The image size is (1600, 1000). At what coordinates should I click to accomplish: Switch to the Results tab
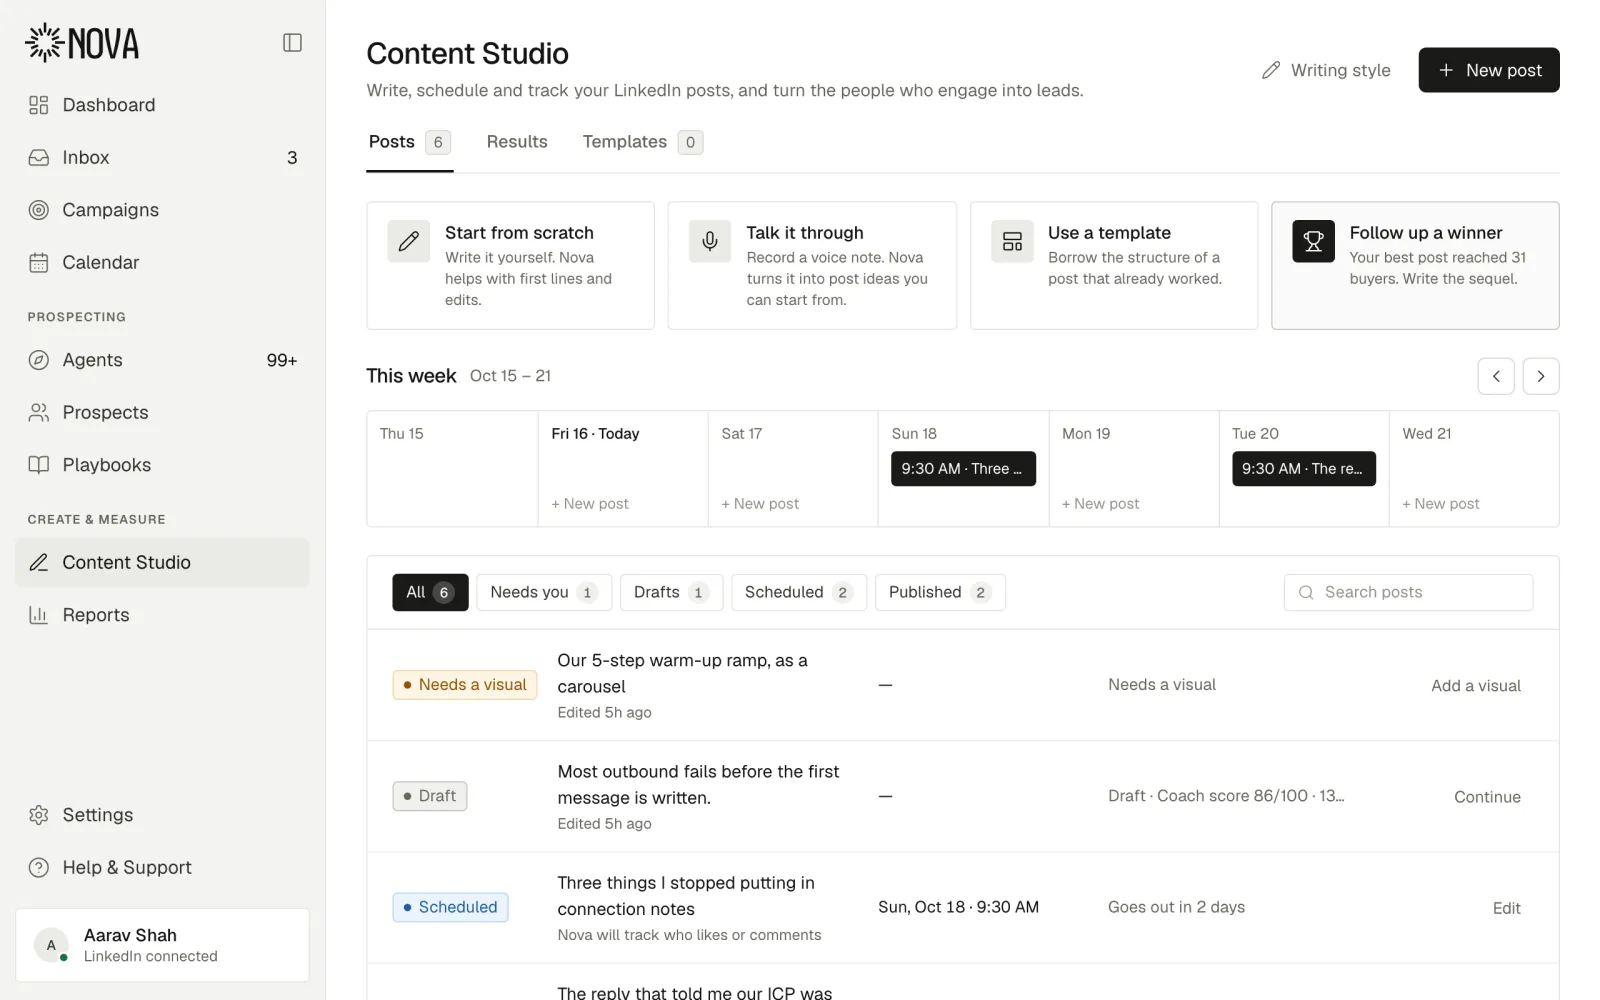(517, 142)
